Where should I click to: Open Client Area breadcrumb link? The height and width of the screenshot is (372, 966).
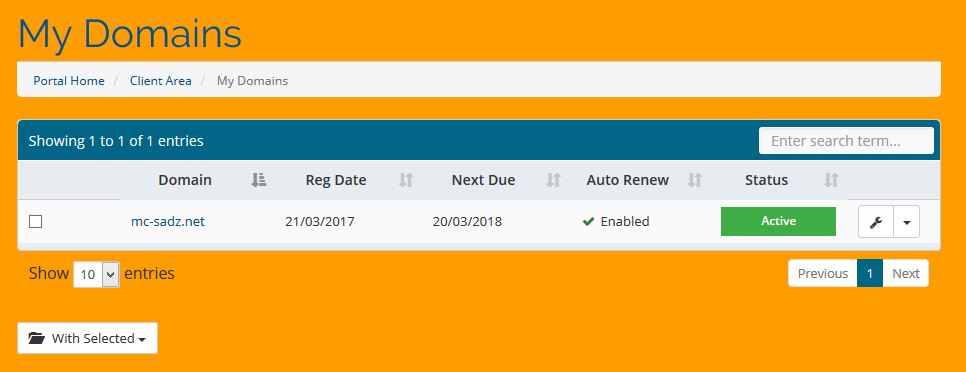pyautogui.click(x=161, y=81)
